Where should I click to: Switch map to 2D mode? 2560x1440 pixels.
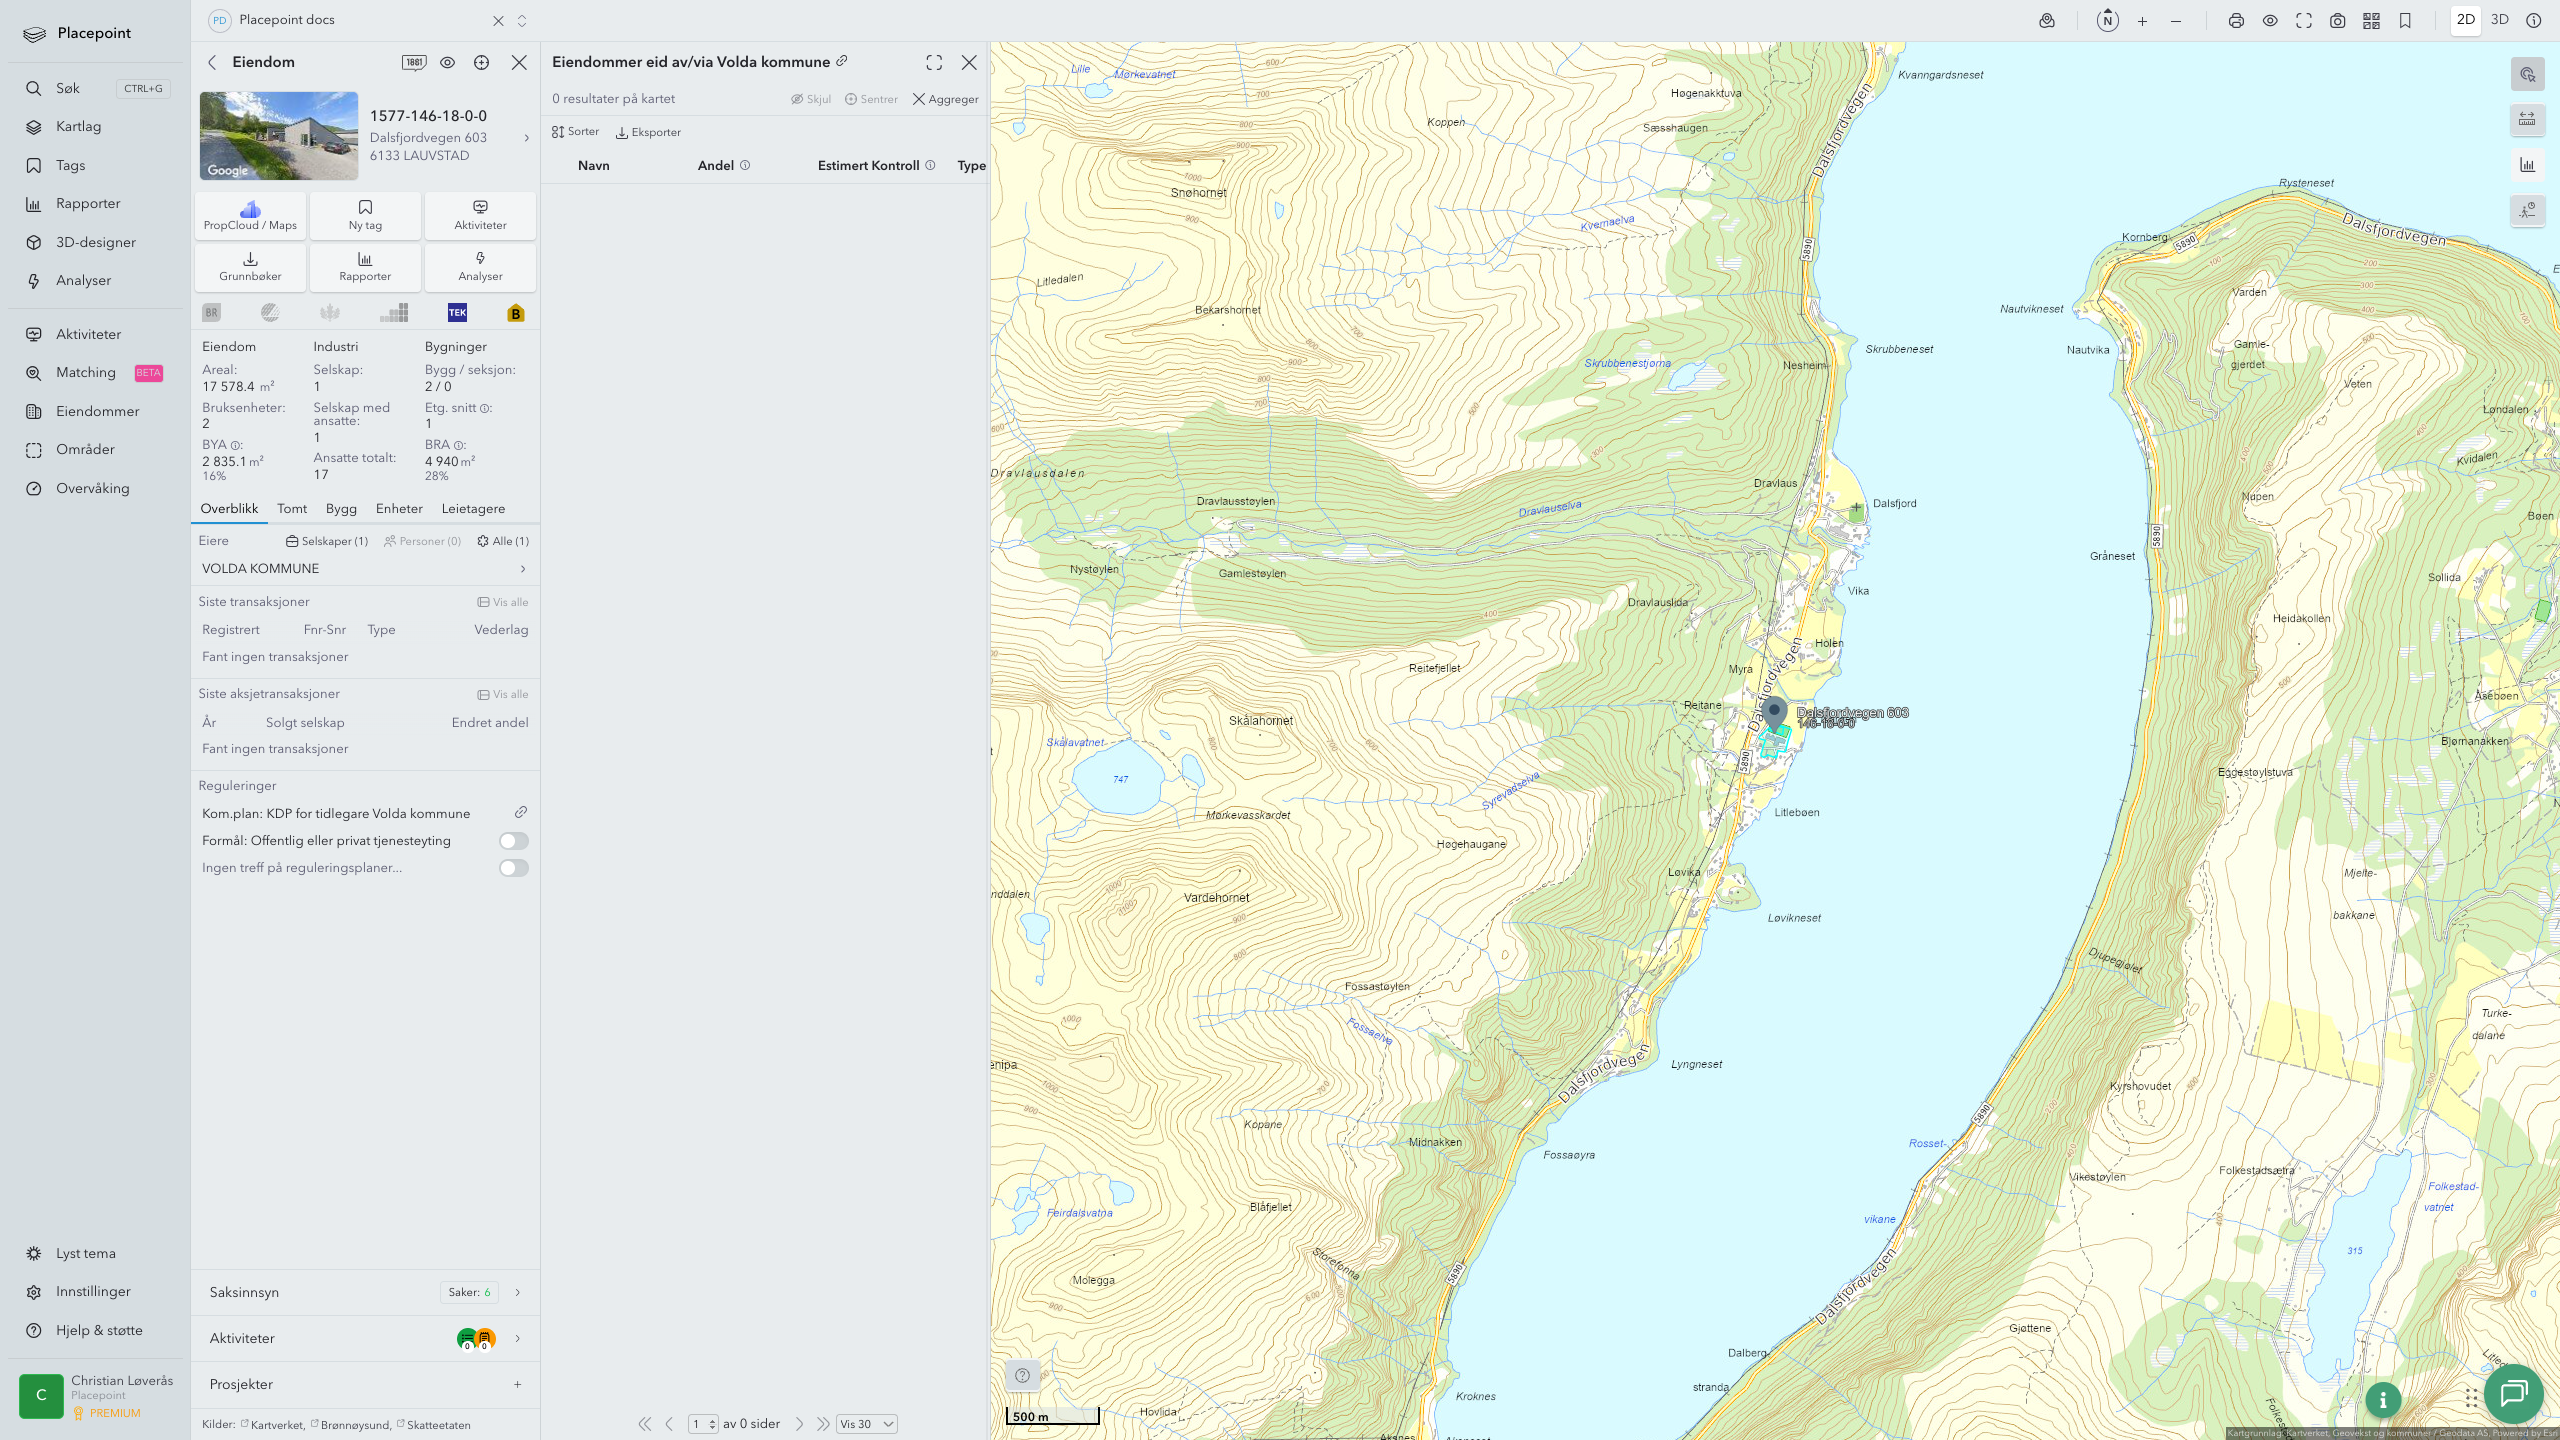tap(2466, 20)
